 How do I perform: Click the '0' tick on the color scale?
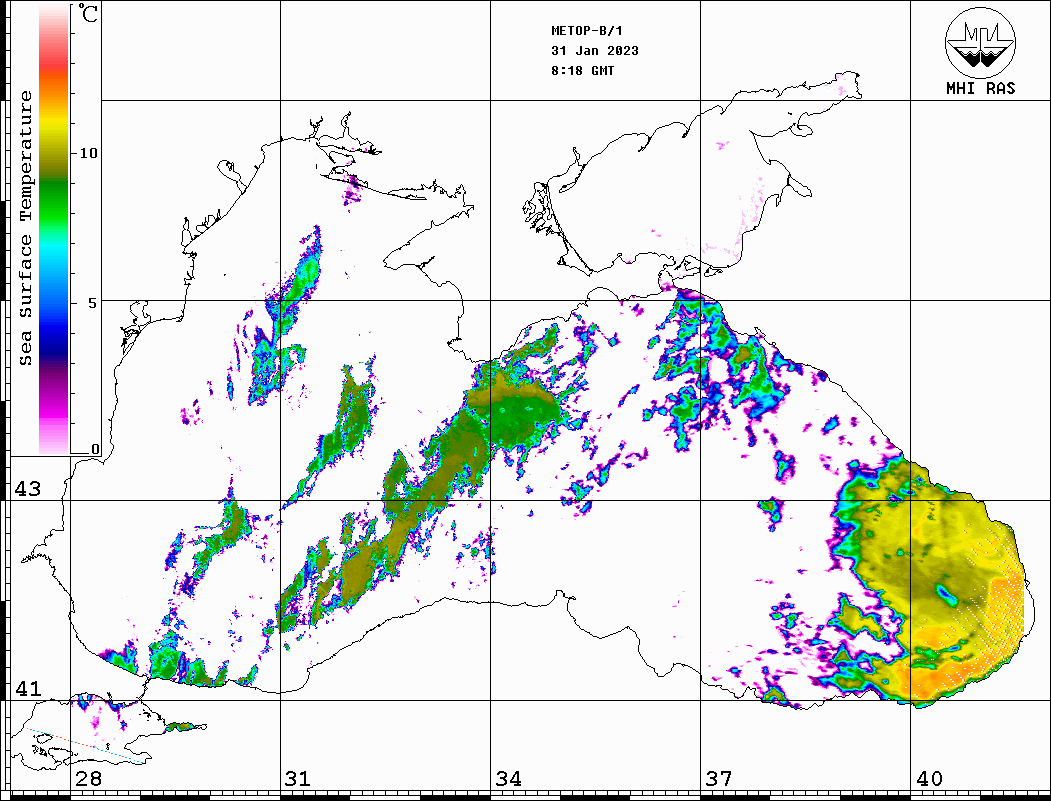[x=95, y=450]
